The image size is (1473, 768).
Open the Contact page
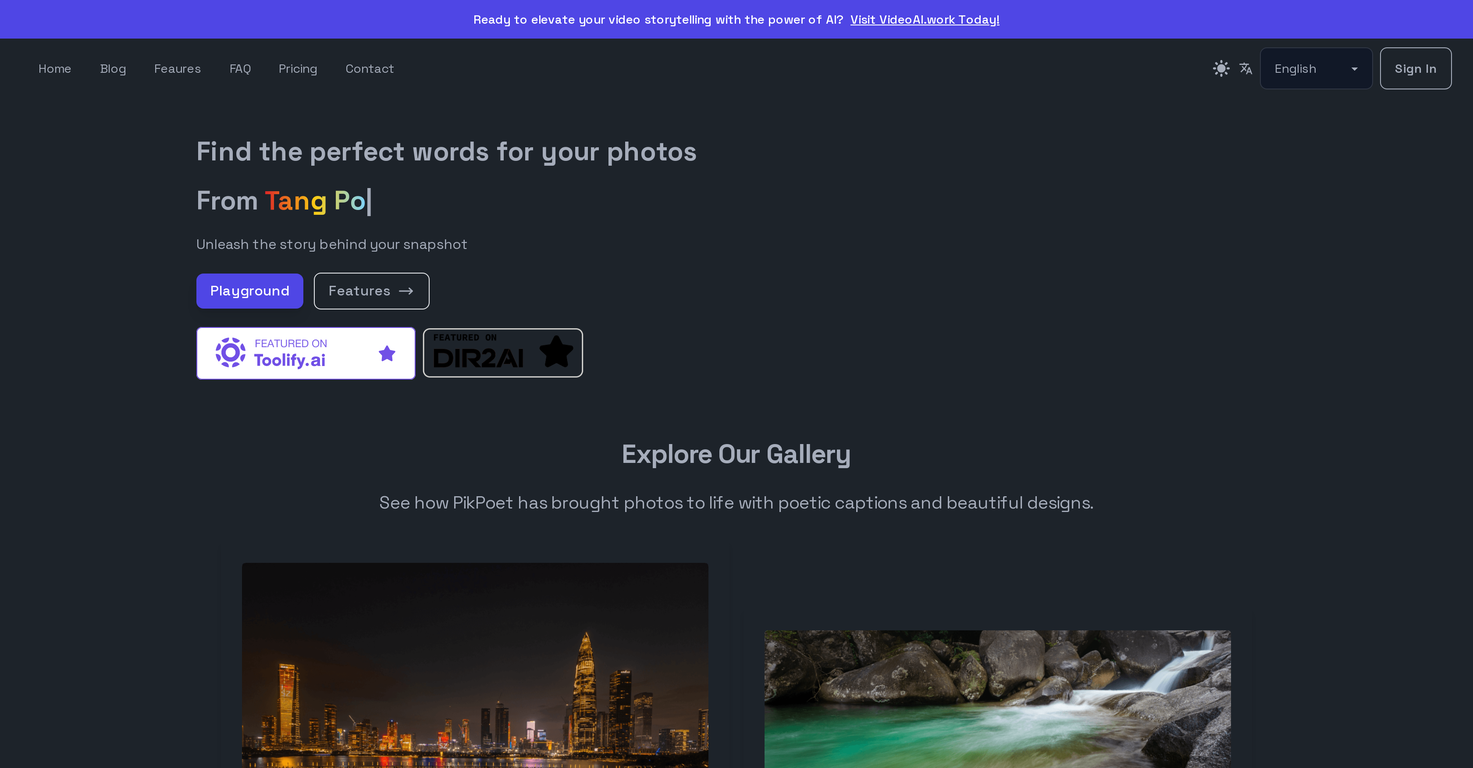click(x=369, y=68)
